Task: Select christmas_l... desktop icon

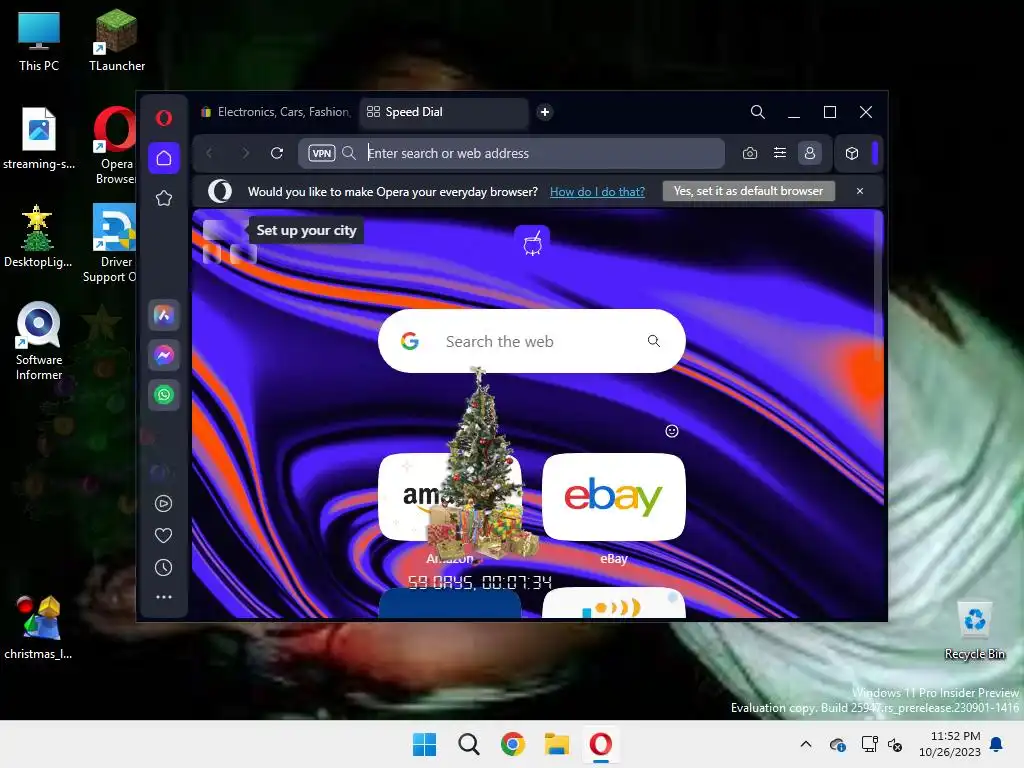Action: click(x=38, y=627)
